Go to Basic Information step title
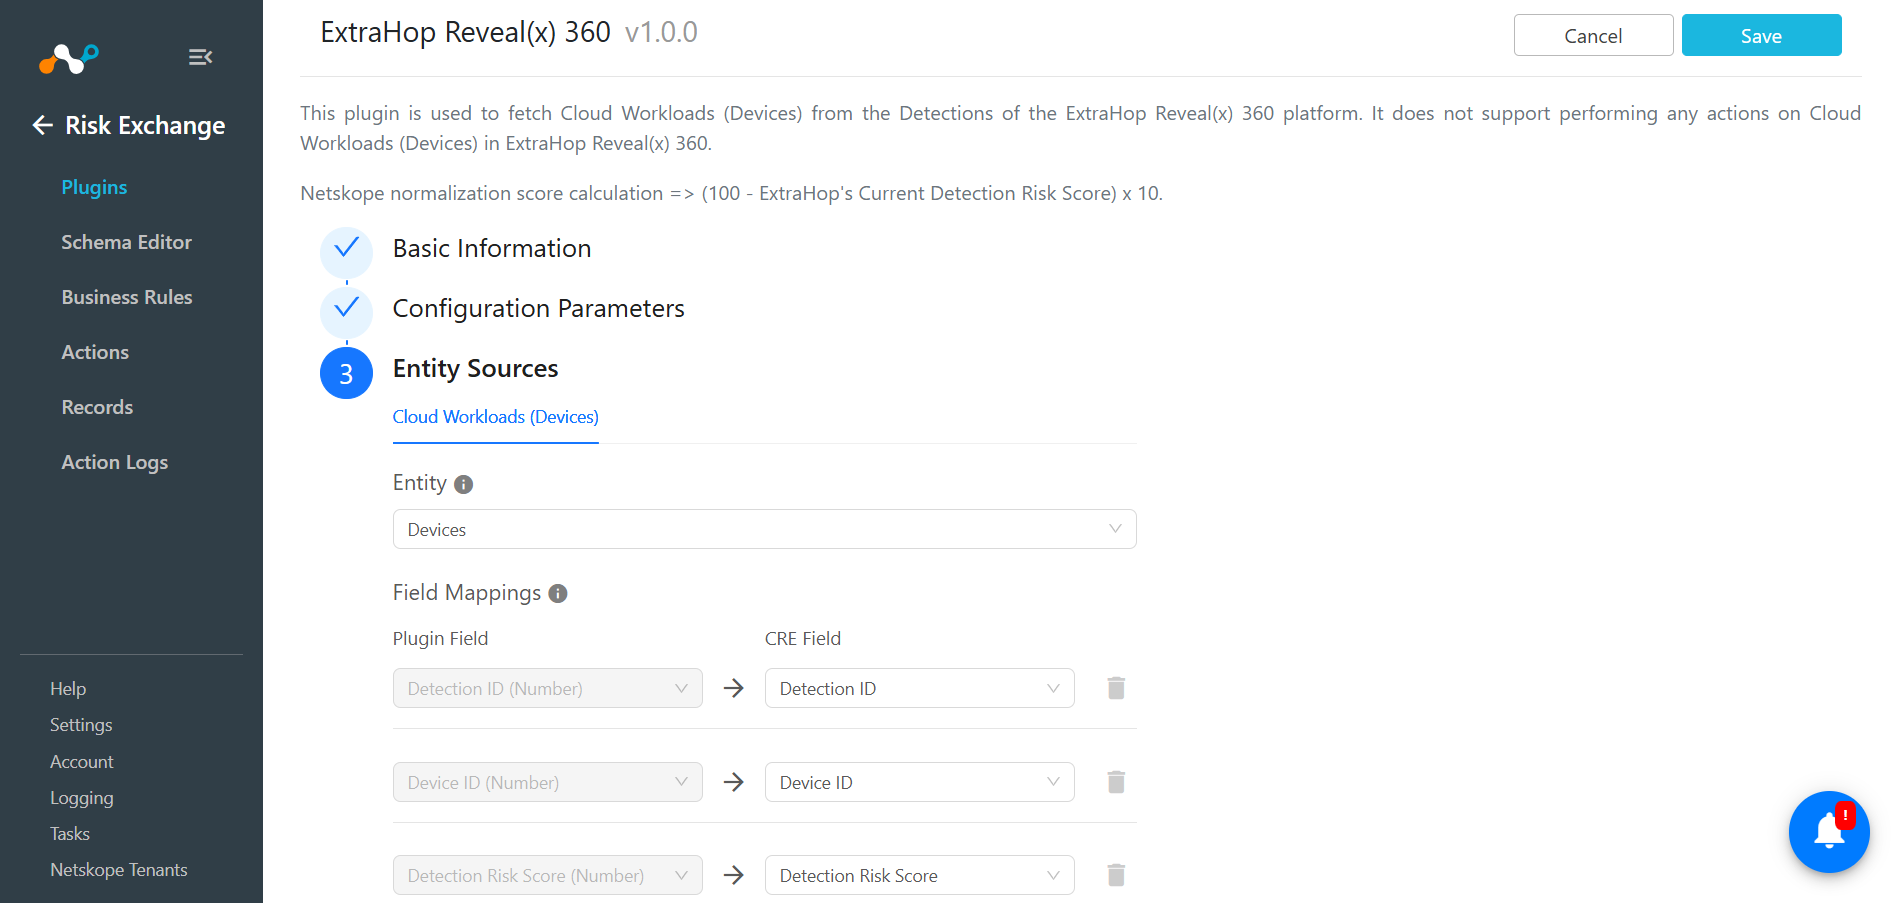This screenshot has height=903, width=1895. pyautogui.click(x=492, y=248)
